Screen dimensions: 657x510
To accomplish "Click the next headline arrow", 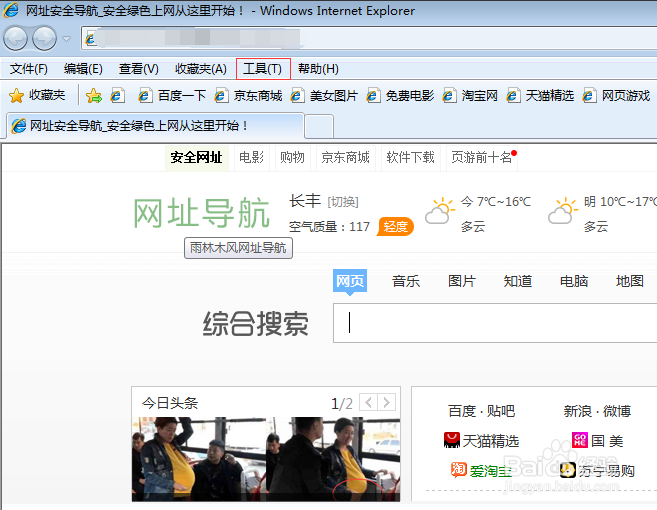I will [387, 403].
